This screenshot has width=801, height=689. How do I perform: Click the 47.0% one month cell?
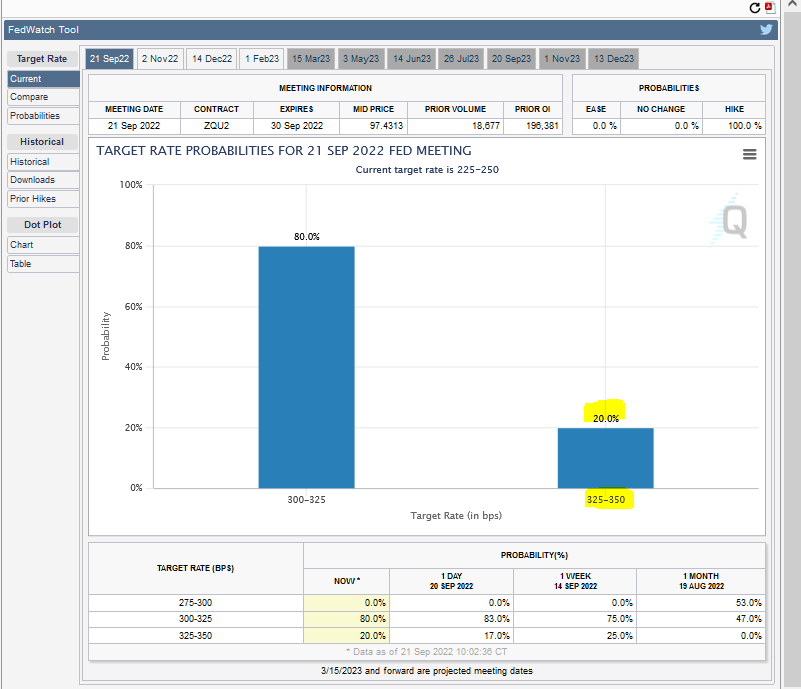(701, 619)
